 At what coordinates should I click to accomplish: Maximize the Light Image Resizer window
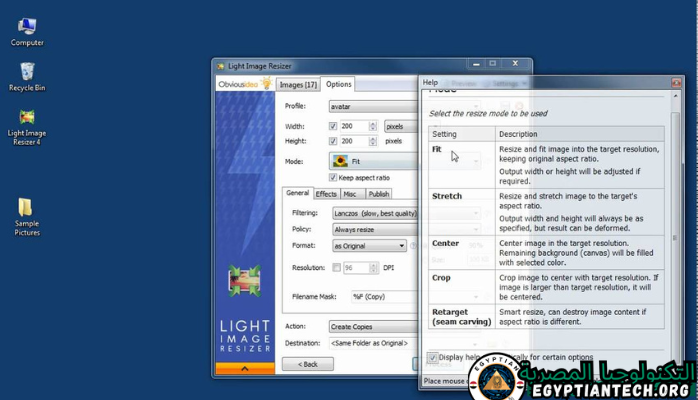tap(493, 64)
